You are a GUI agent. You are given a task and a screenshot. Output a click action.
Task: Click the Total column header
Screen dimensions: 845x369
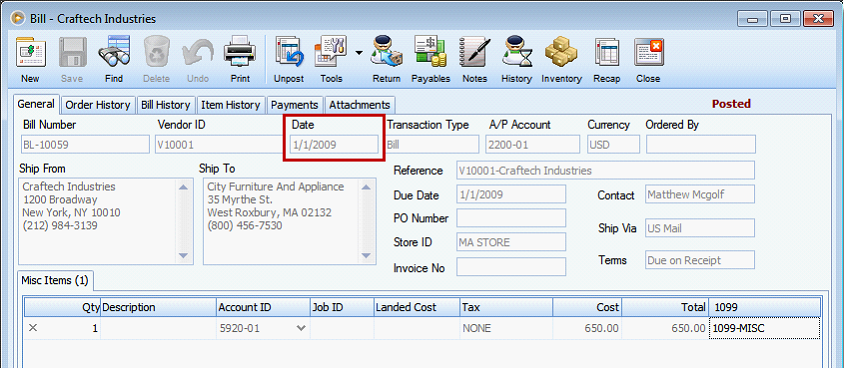click(x=665, y=308)
